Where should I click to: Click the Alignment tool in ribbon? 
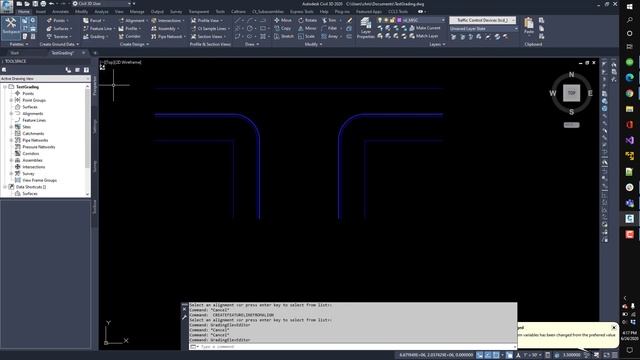tap(132, 20)
